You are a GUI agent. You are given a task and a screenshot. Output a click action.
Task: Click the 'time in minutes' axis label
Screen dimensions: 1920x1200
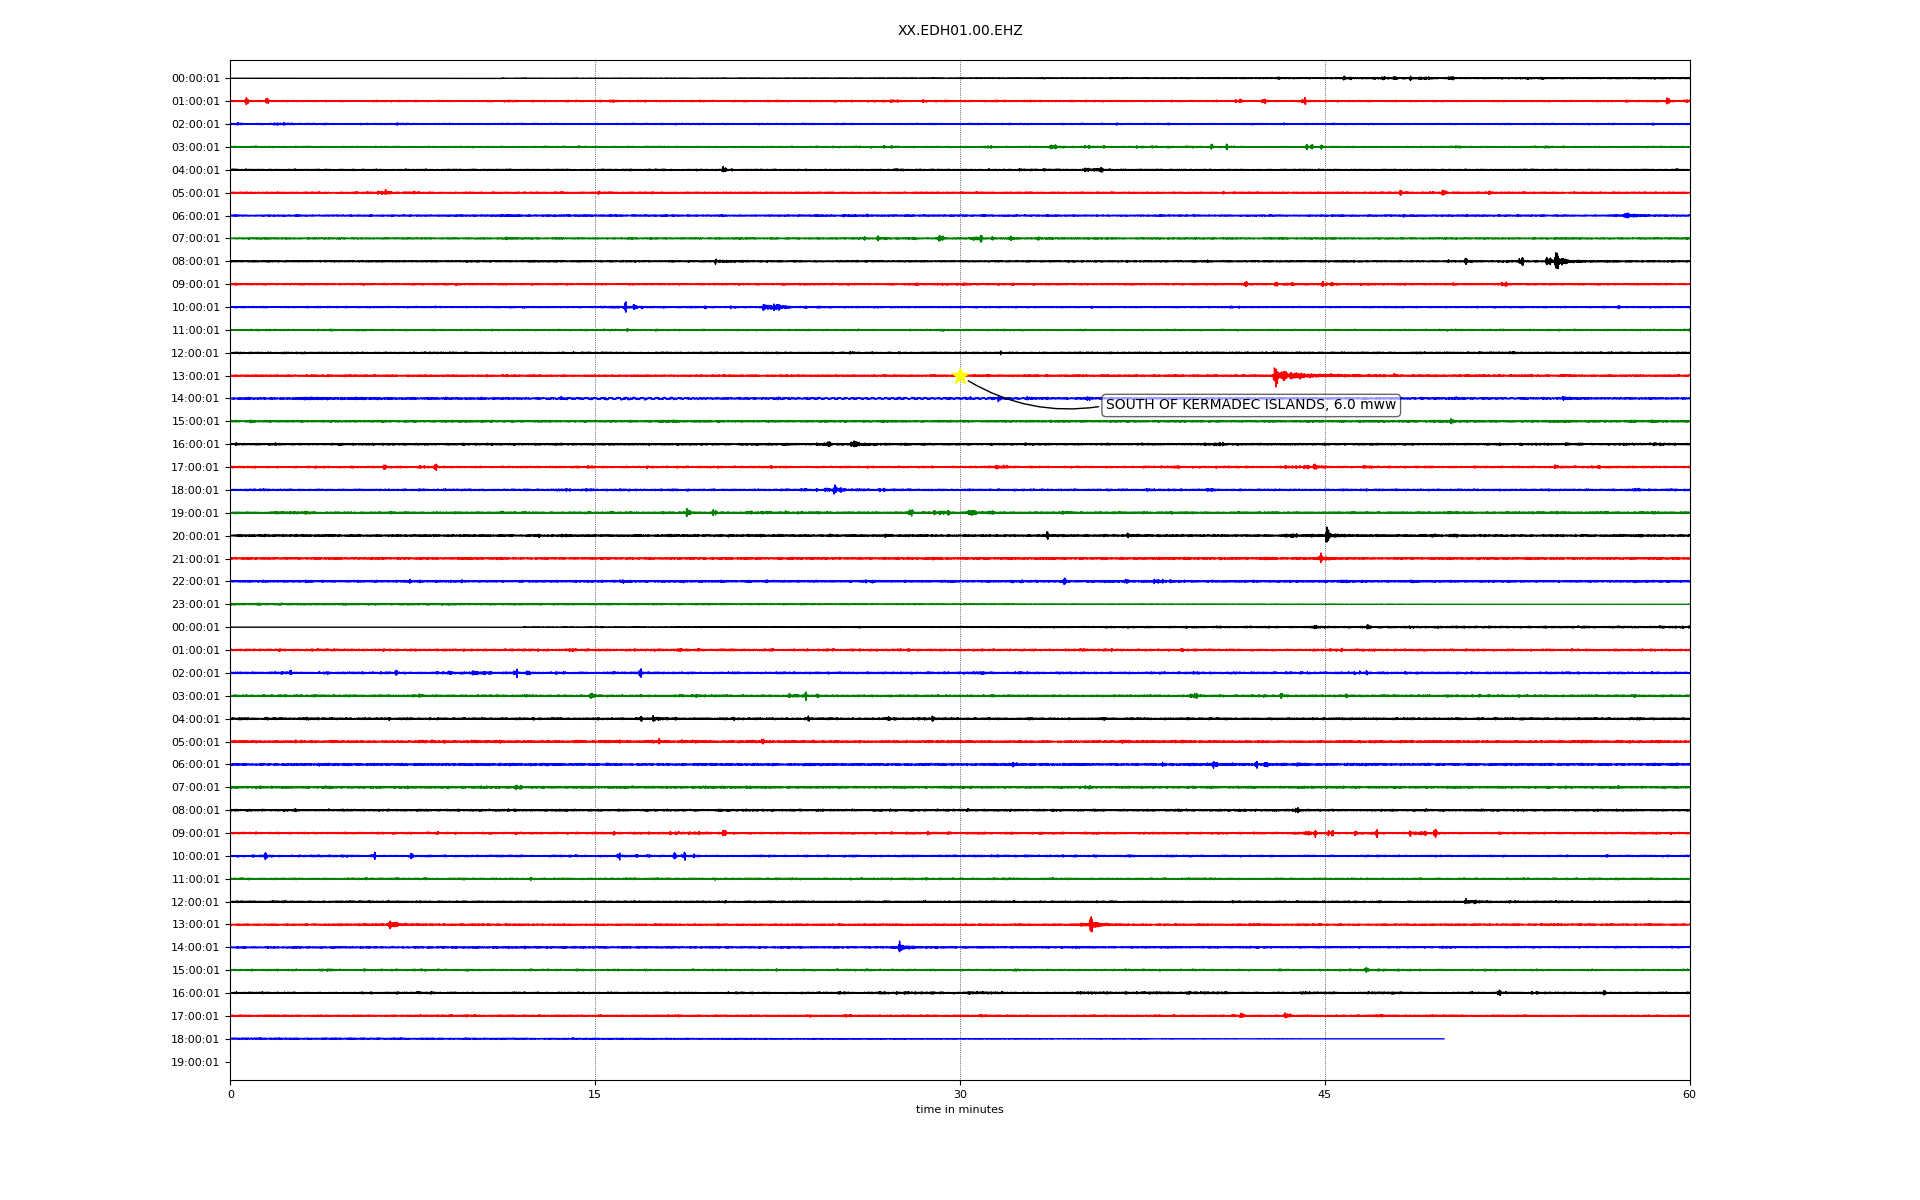pyautogui.click(x=959, y=1109)
